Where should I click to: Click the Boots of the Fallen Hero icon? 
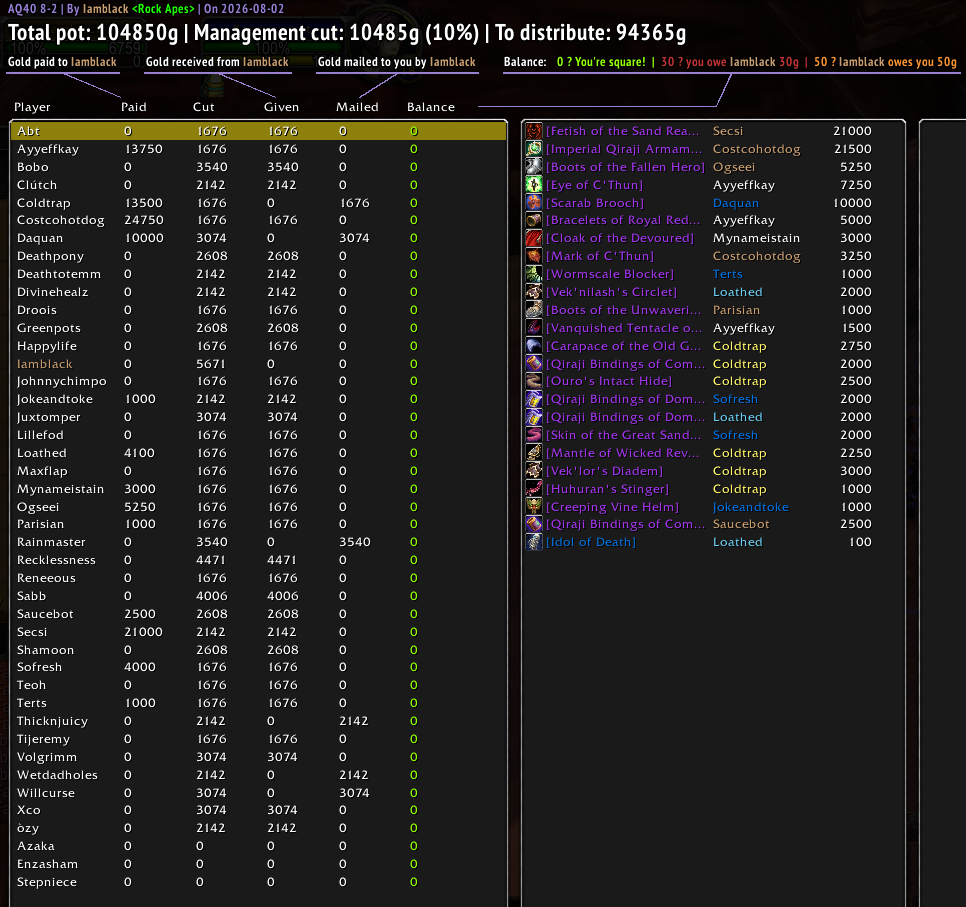click(x=534, y=166)
